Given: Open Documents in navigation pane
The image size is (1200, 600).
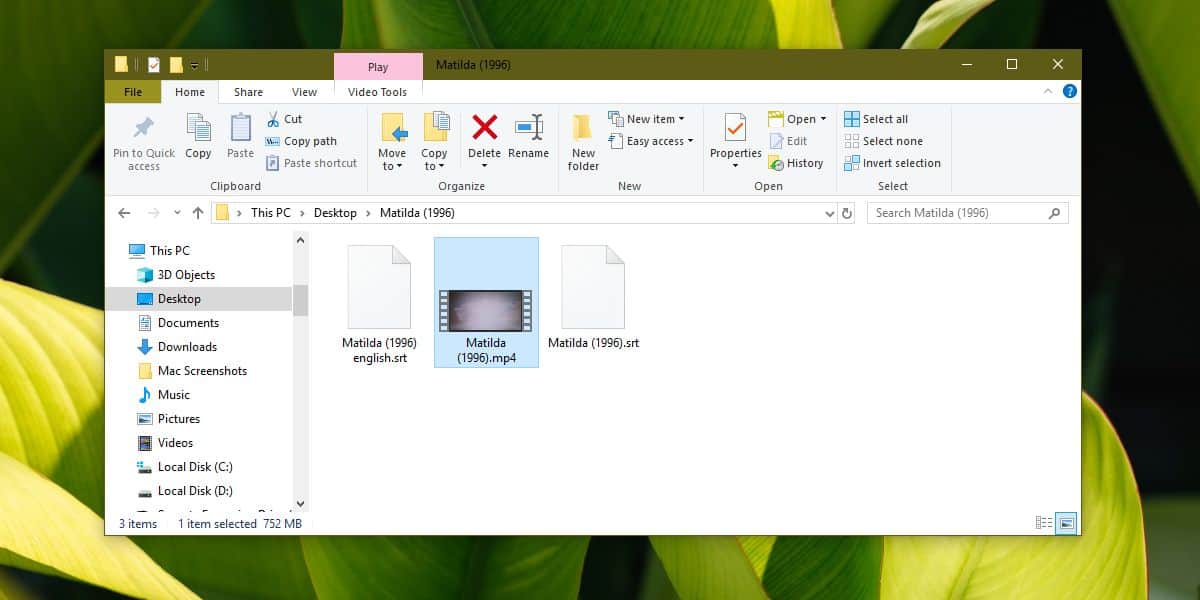Looking at the screenshot, I should [x=177, y=323].
